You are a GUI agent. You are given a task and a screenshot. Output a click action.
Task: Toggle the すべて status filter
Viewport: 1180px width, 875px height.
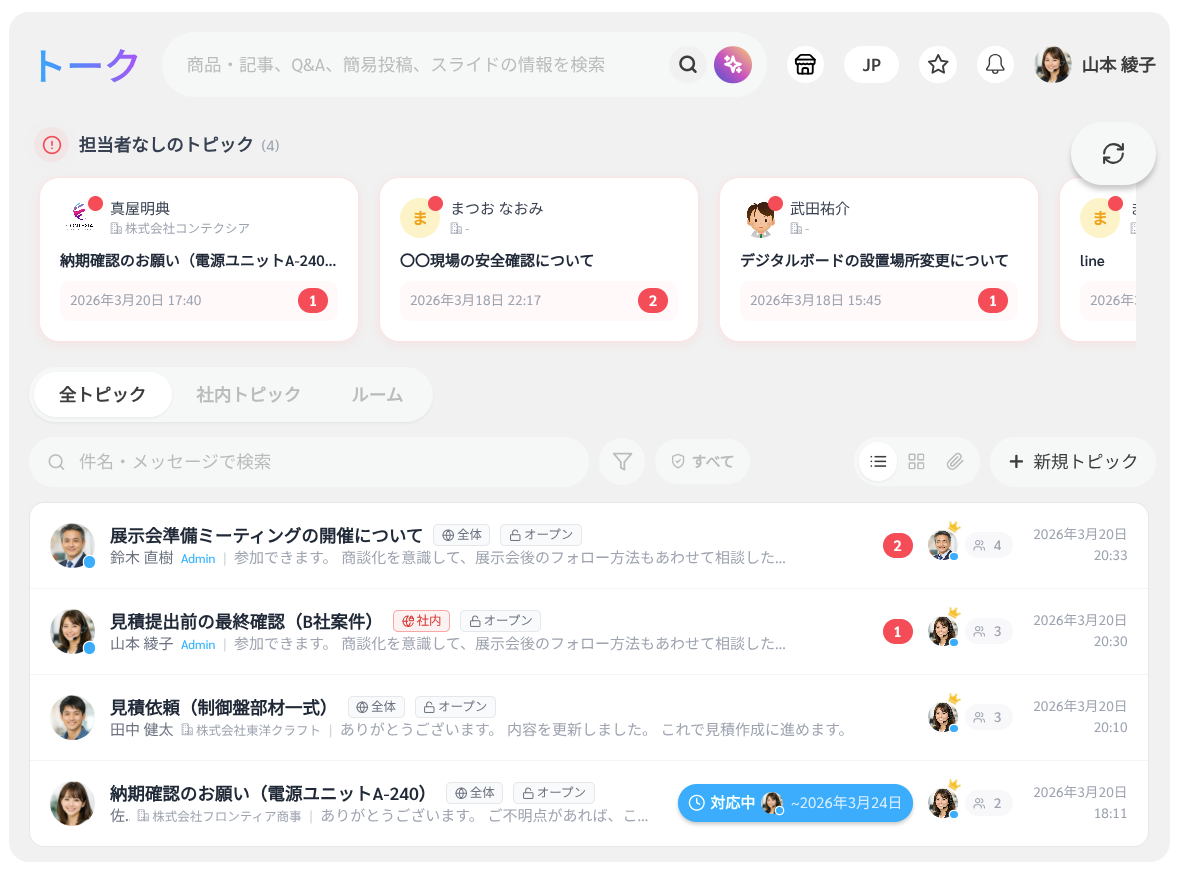coord(702,461)
